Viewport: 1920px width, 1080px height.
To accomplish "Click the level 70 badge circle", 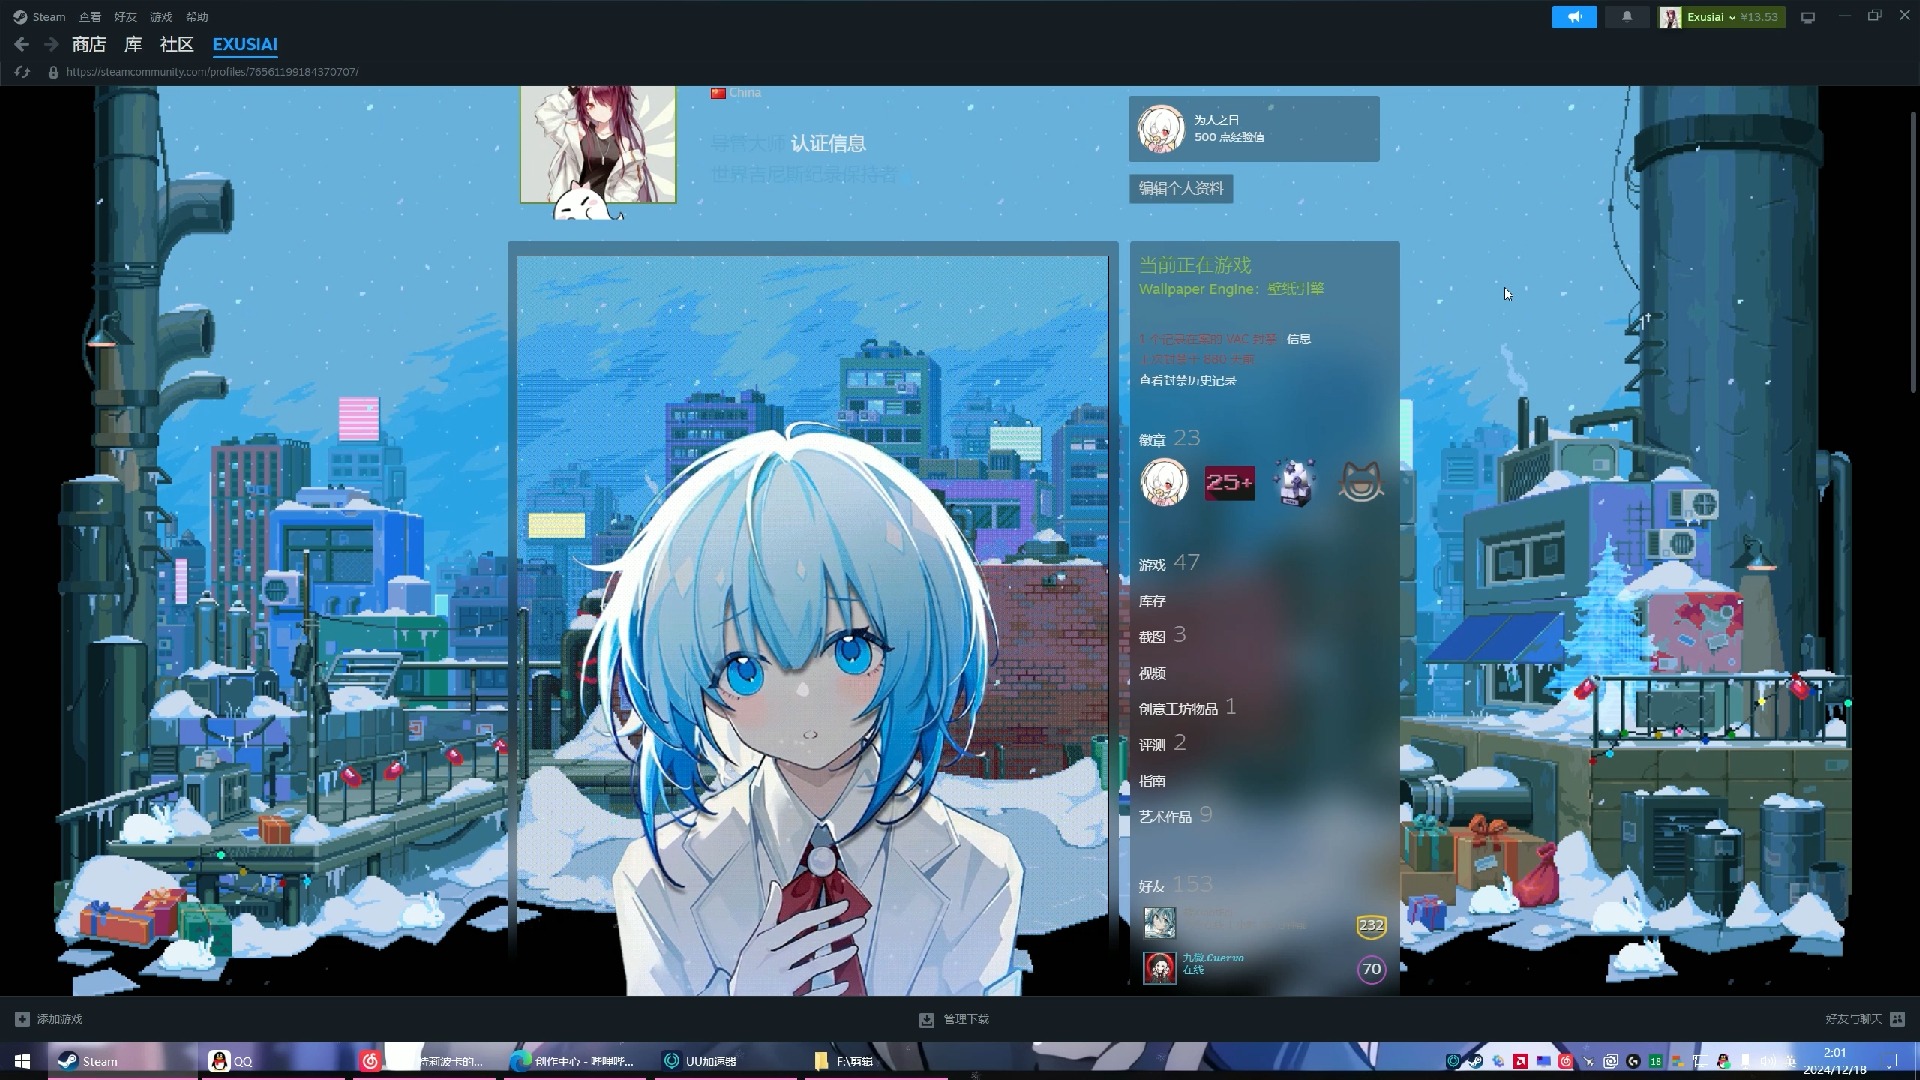I will click(x=1371, y=969).
